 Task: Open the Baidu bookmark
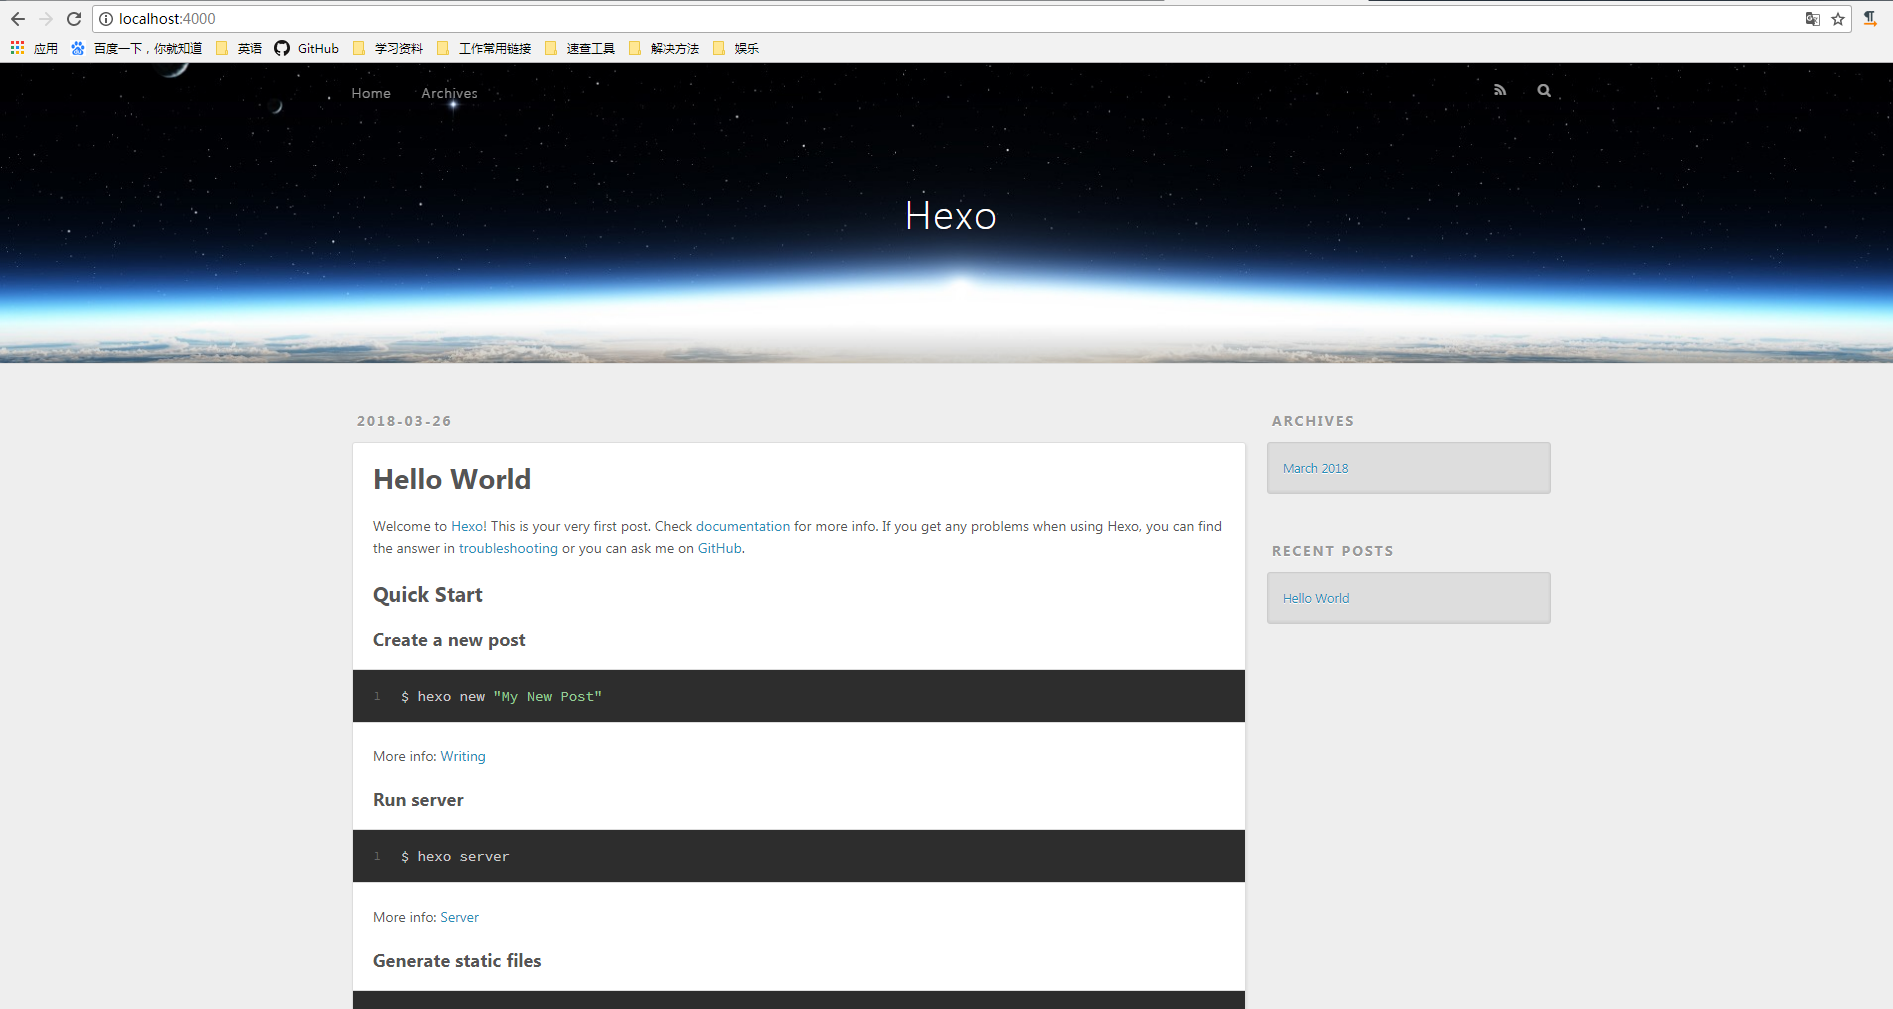[136, 48]
